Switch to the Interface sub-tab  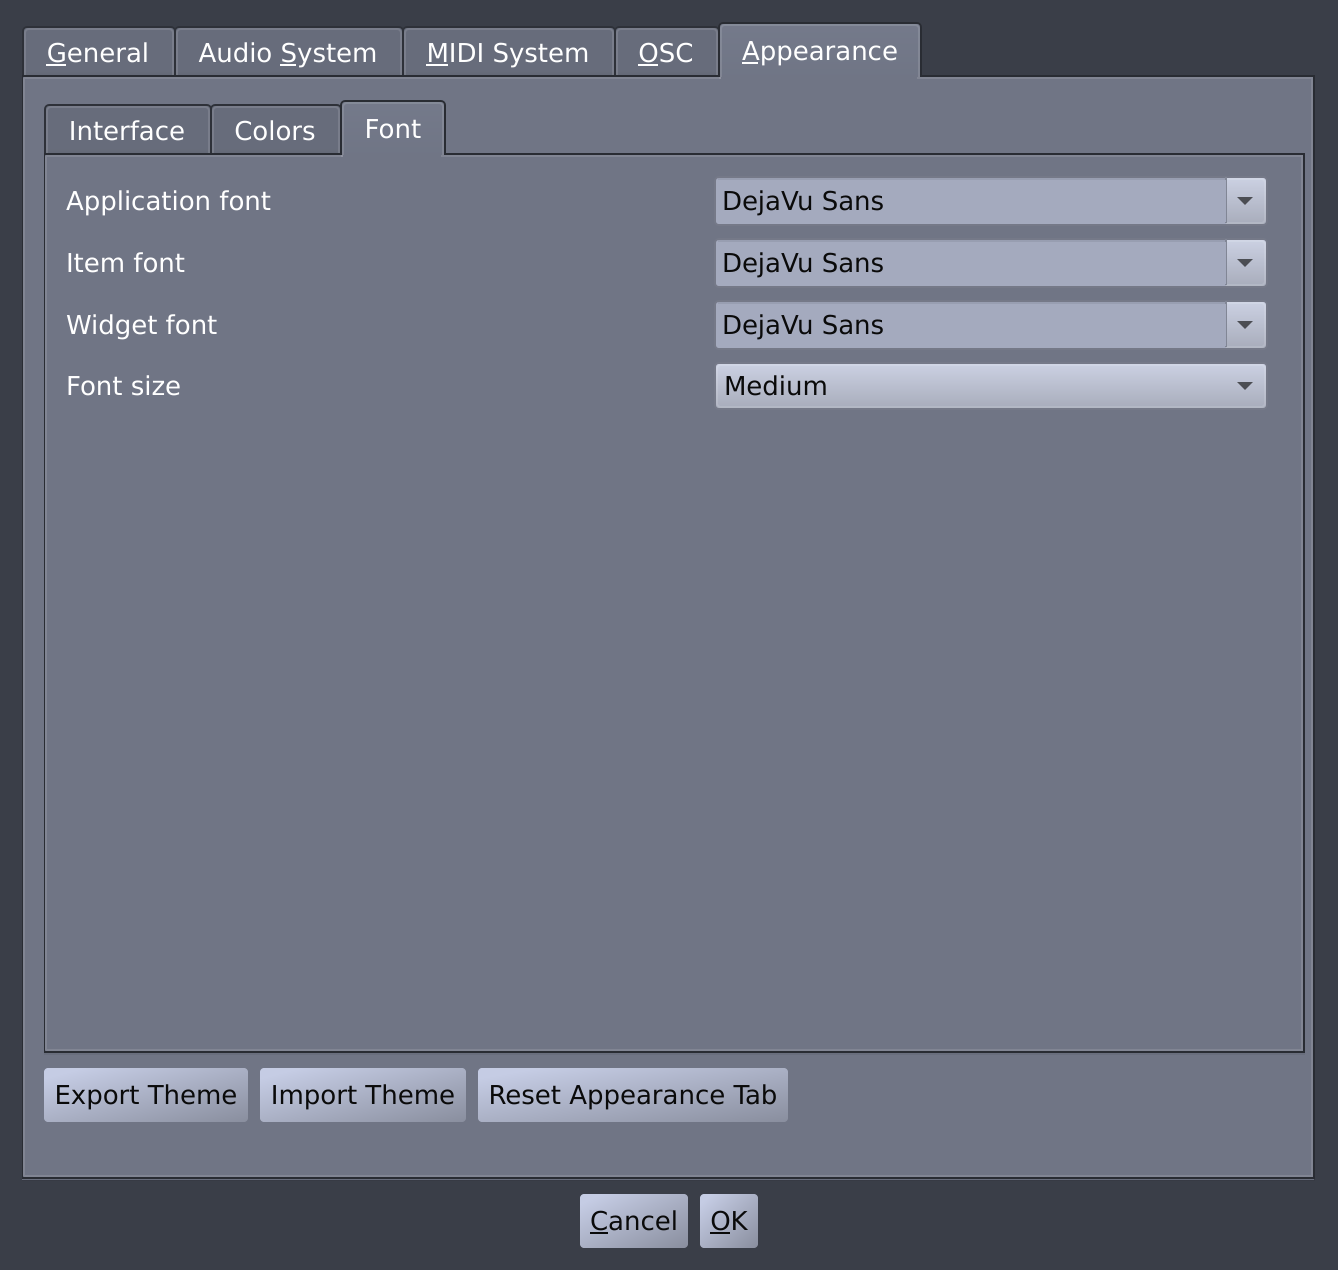(127, 131)
